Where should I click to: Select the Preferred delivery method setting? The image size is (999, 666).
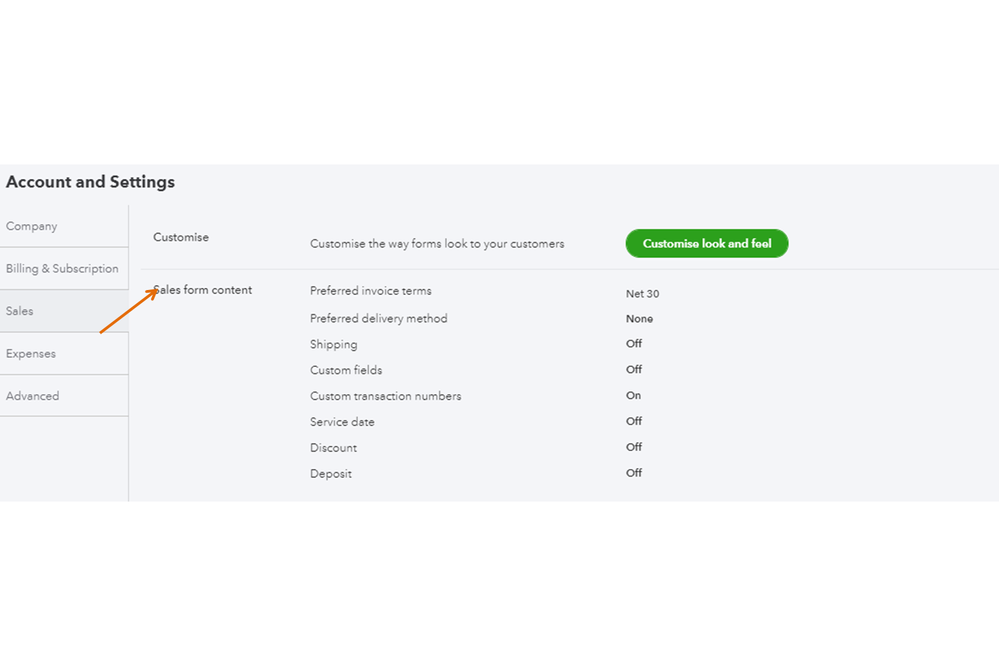[x=379, y=318]
